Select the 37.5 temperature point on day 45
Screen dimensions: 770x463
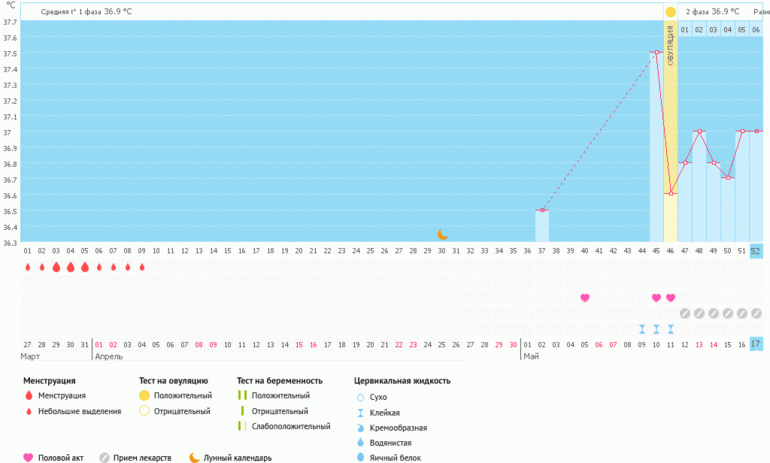656,53
